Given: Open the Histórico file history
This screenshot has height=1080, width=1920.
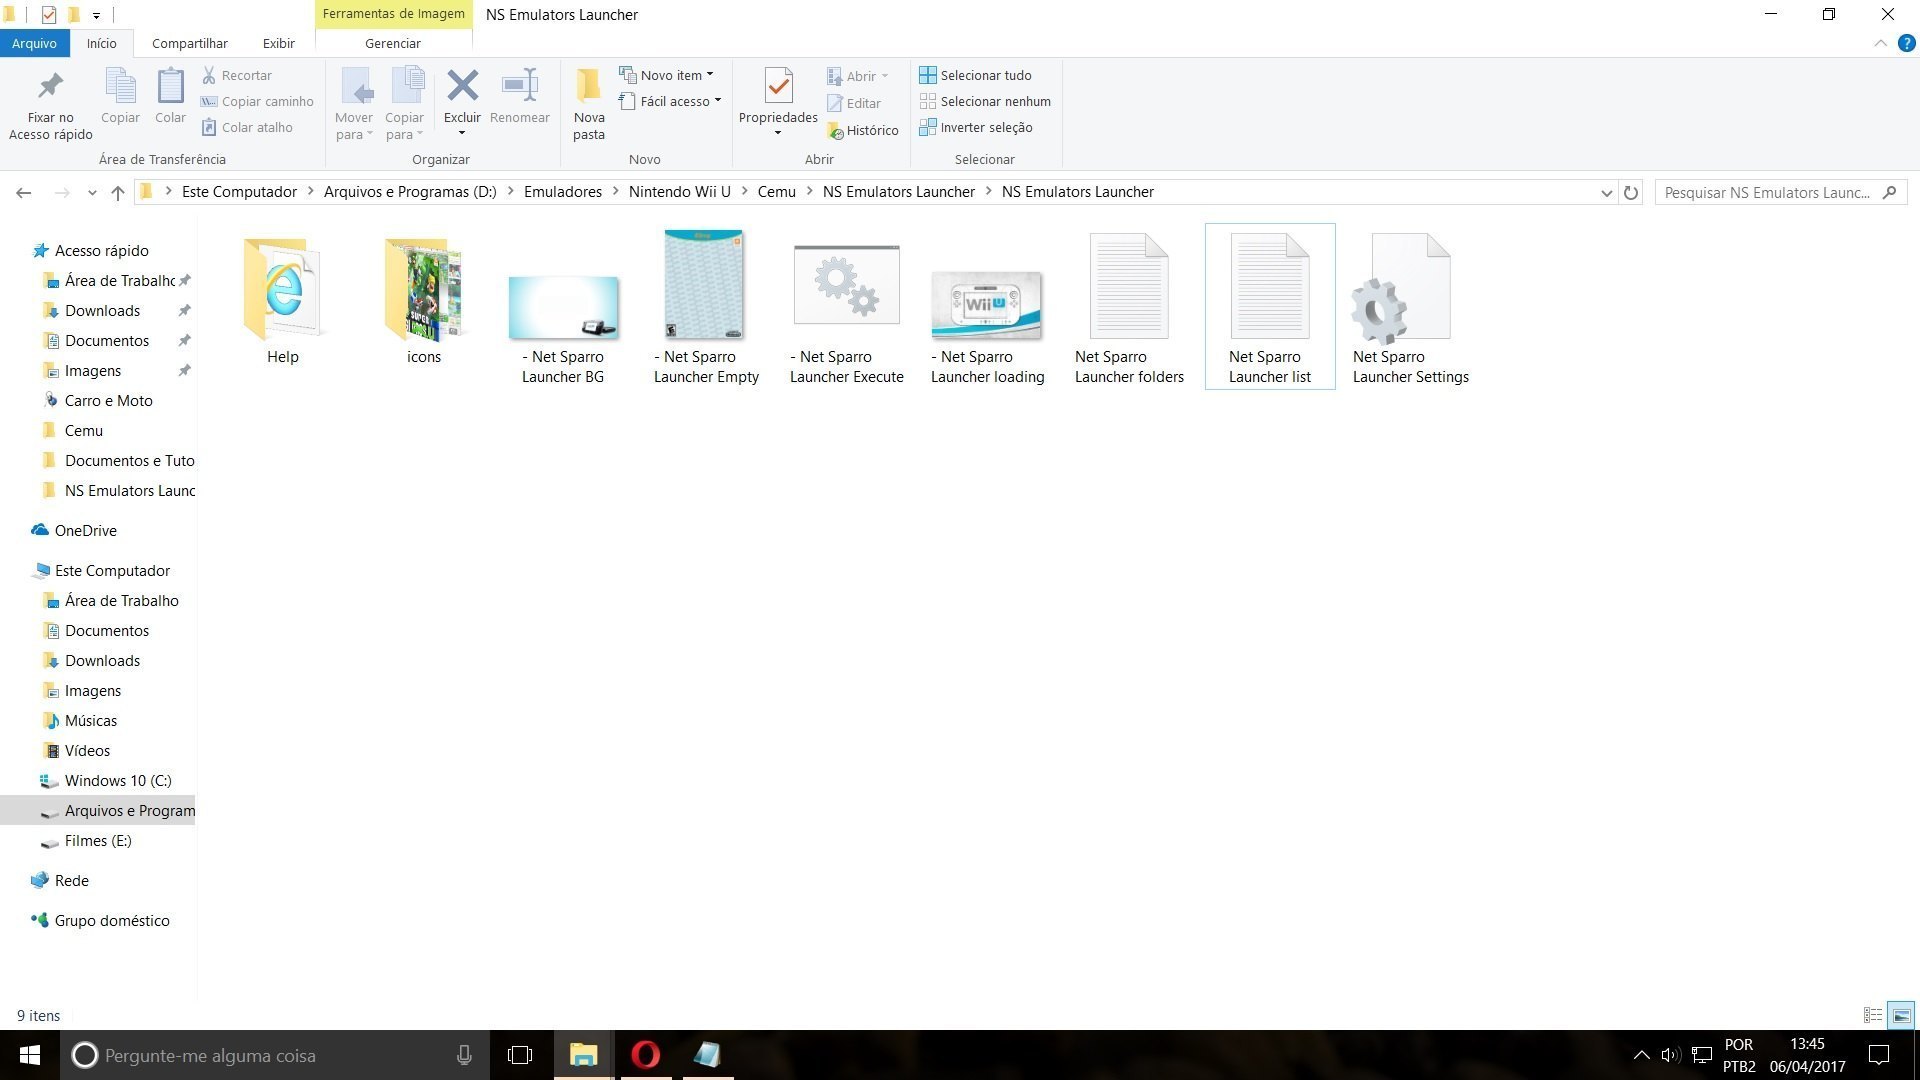Looking at the screenshot, I should click(x=863, y=130).
